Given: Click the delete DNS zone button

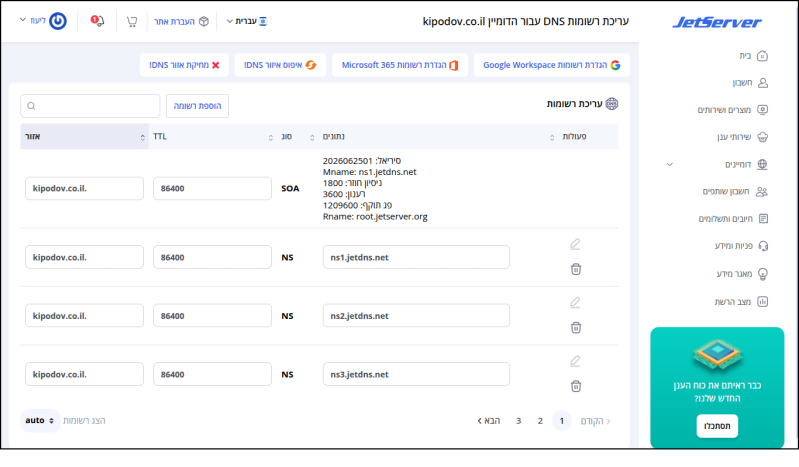Looking at the screenshot, I should (184, 65).
